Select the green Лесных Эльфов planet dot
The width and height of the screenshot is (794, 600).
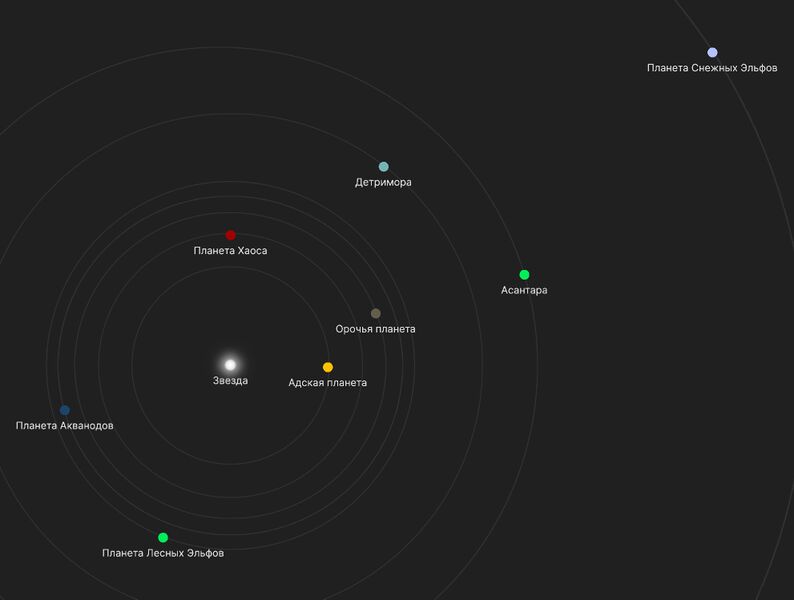(x=163, y=537)
